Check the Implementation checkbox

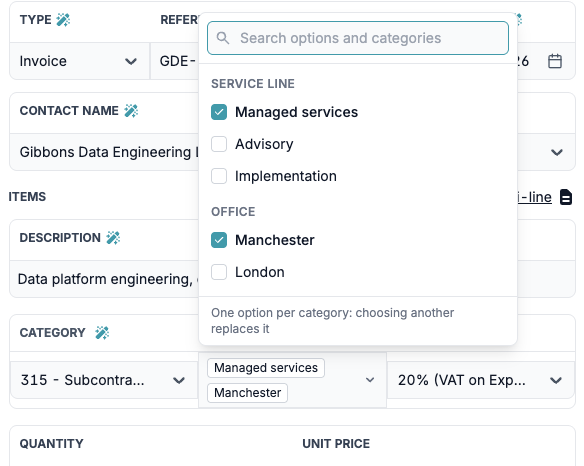(x=219, y=176)
